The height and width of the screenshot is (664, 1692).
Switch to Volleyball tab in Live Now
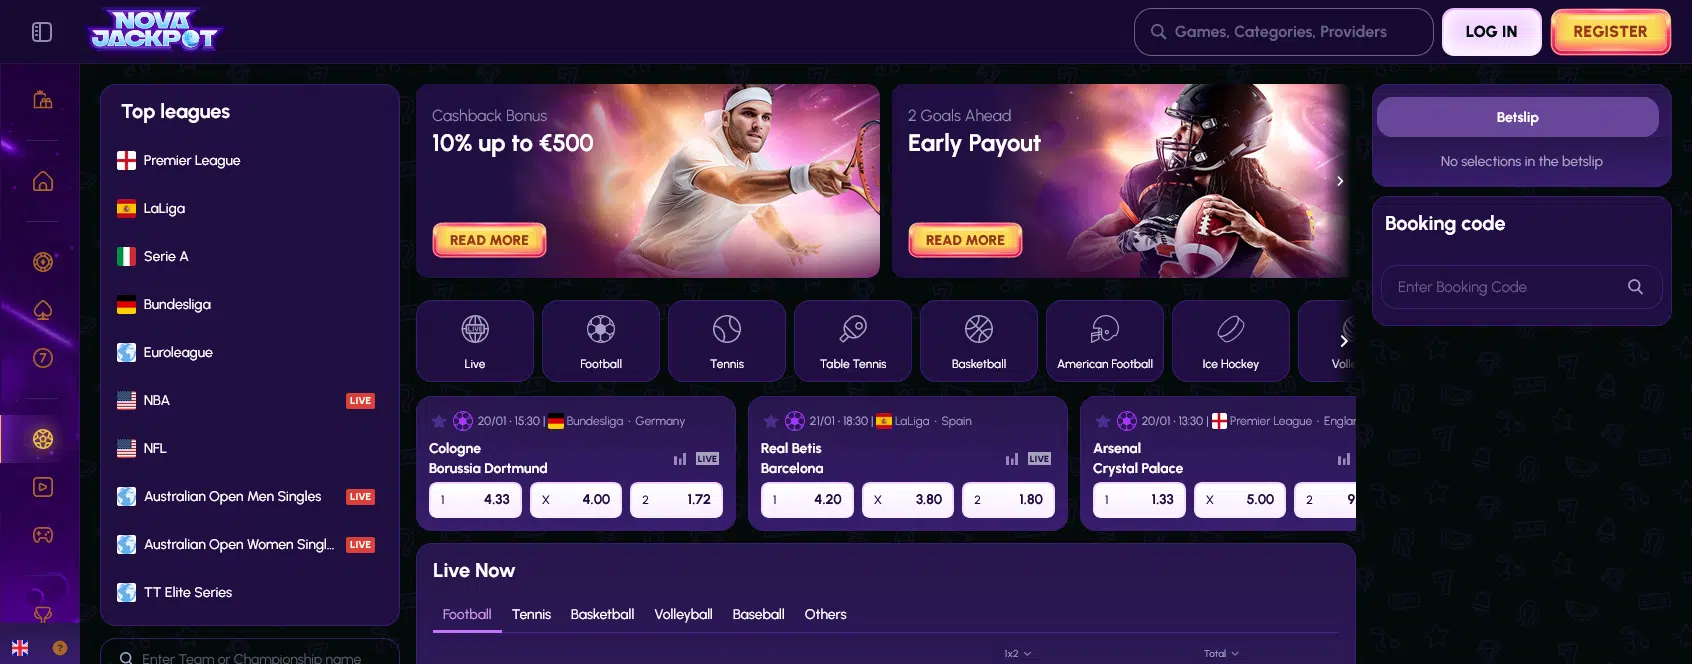(683, 614)
